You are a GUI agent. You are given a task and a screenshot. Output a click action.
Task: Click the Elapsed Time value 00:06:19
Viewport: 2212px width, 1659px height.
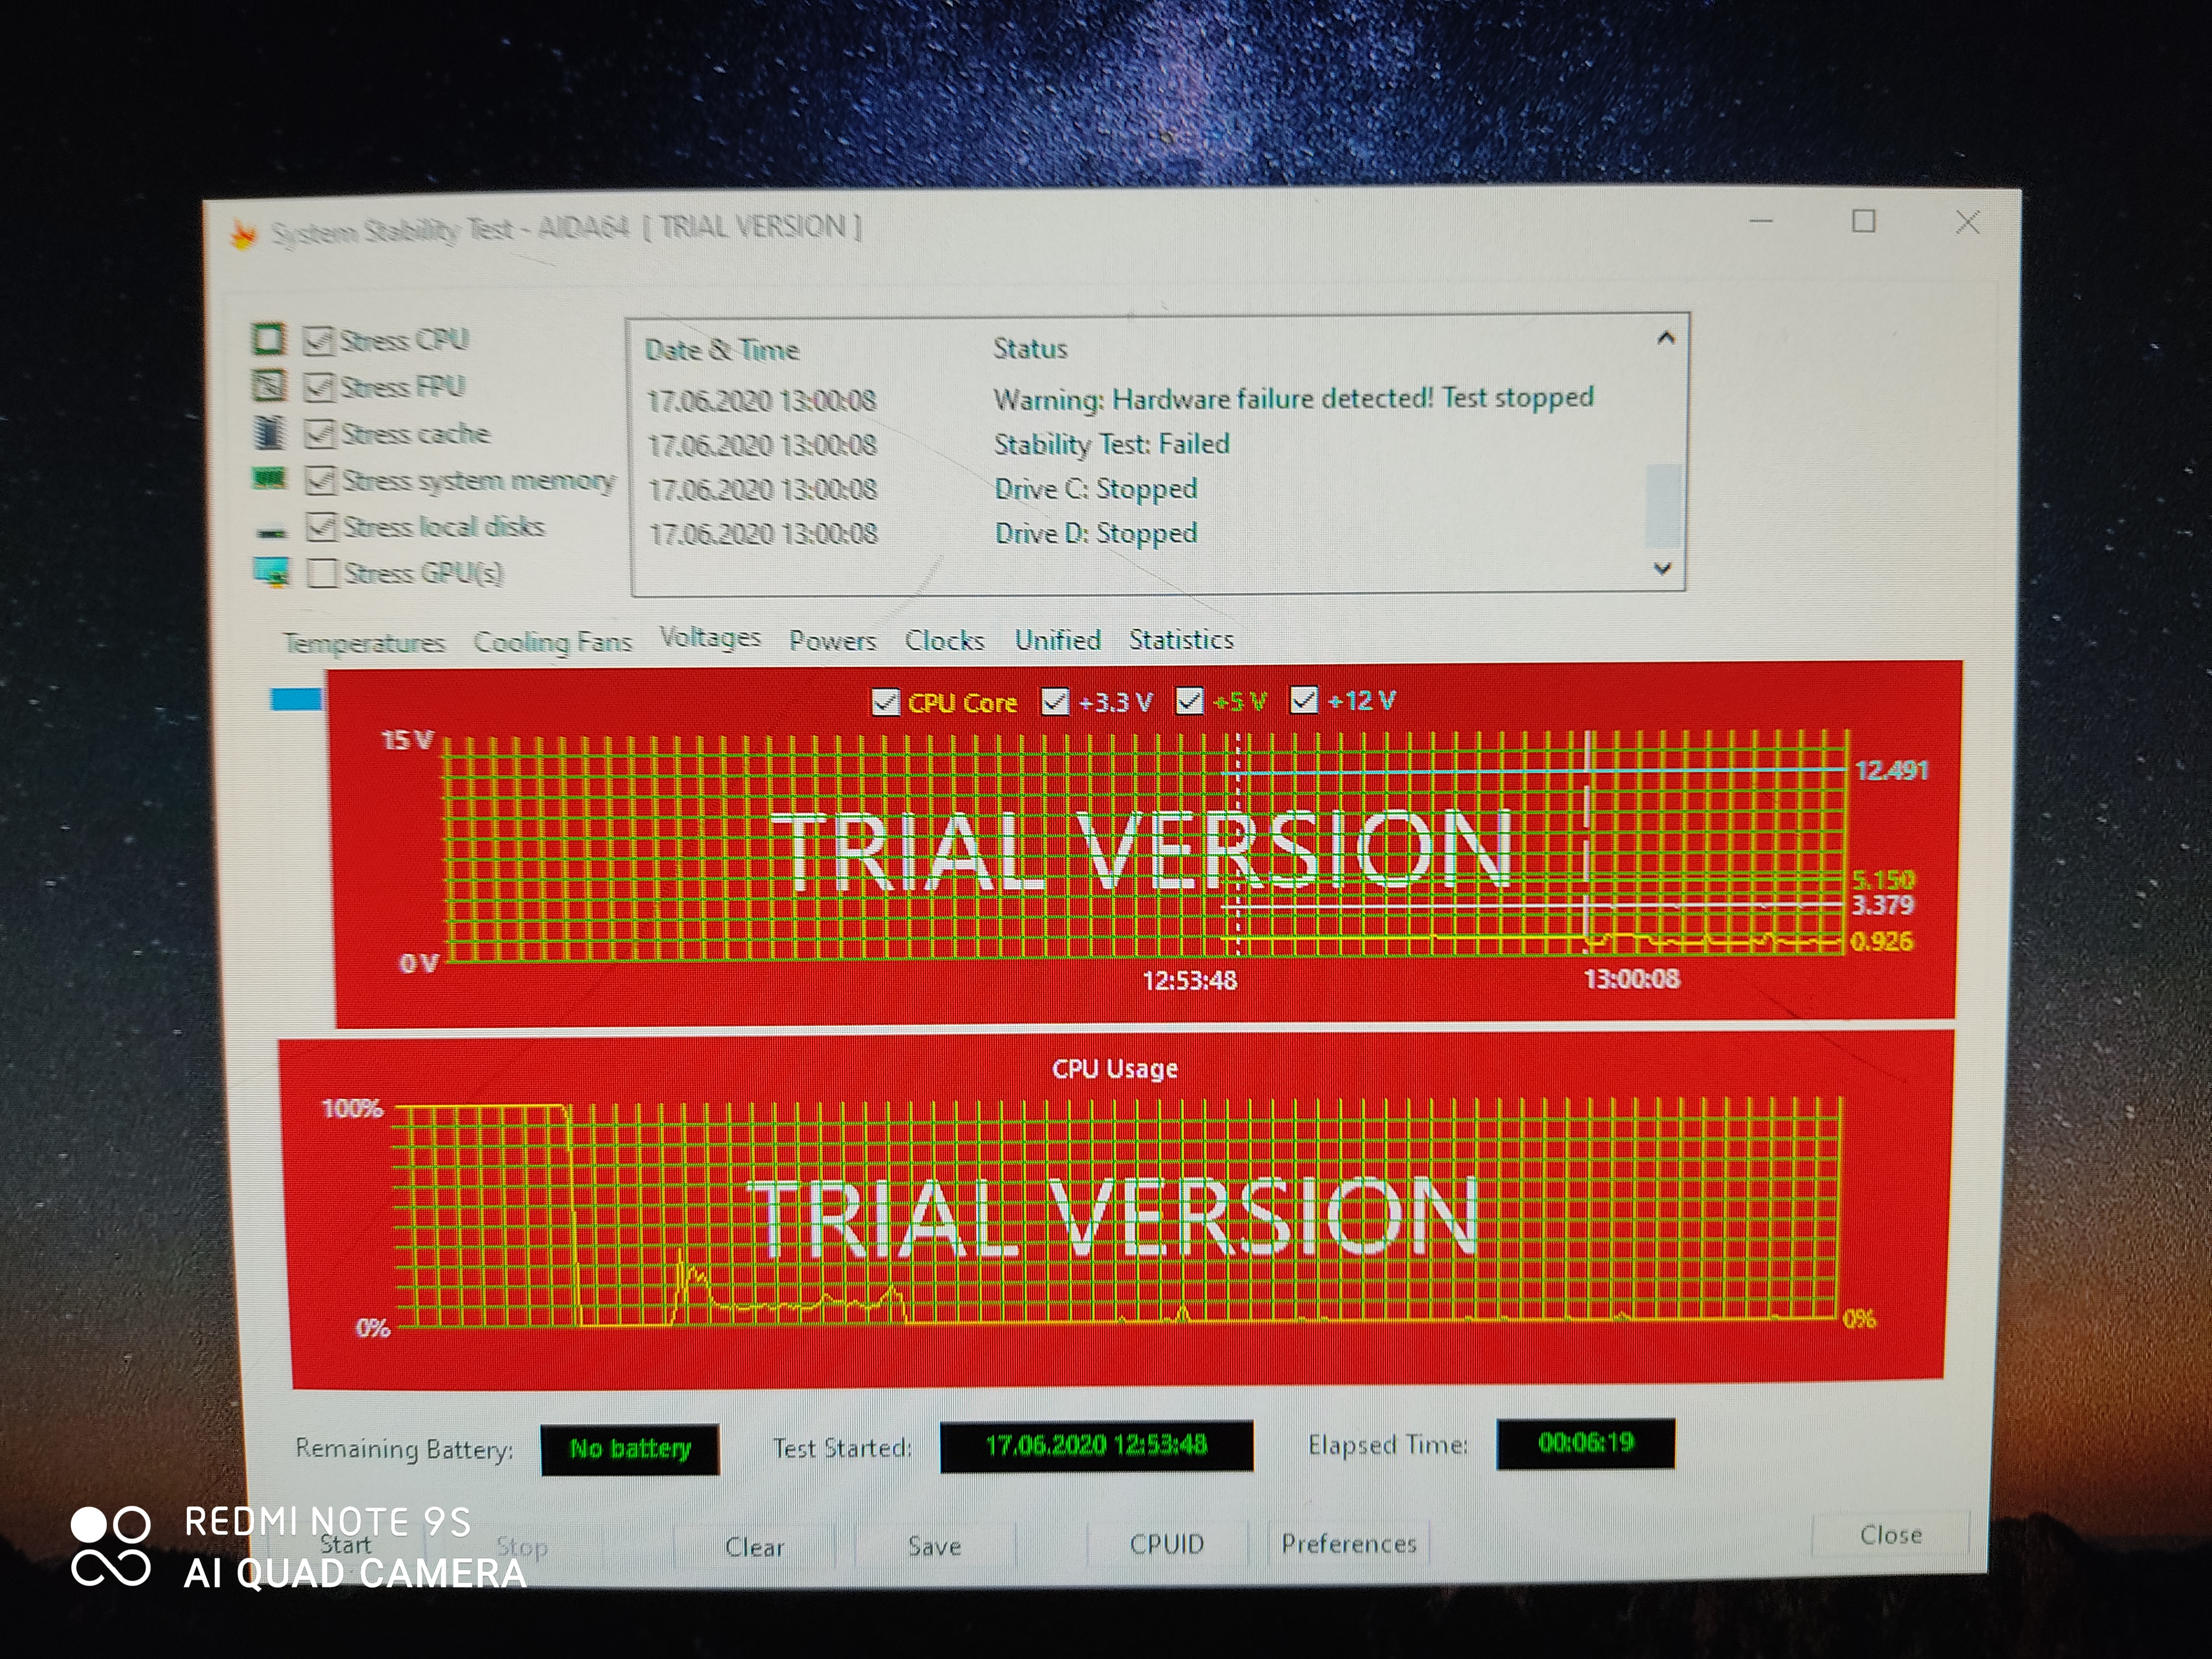click(x=1586, y=1443)
